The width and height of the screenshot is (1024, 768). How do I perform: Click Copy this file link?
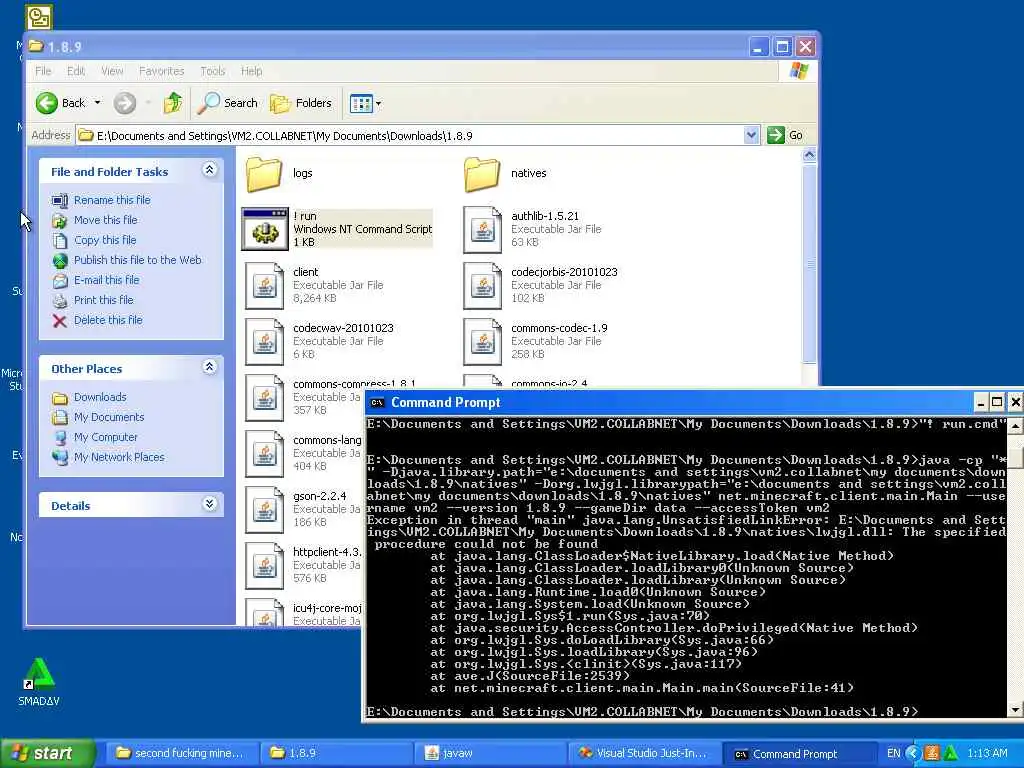coord(104,240)
